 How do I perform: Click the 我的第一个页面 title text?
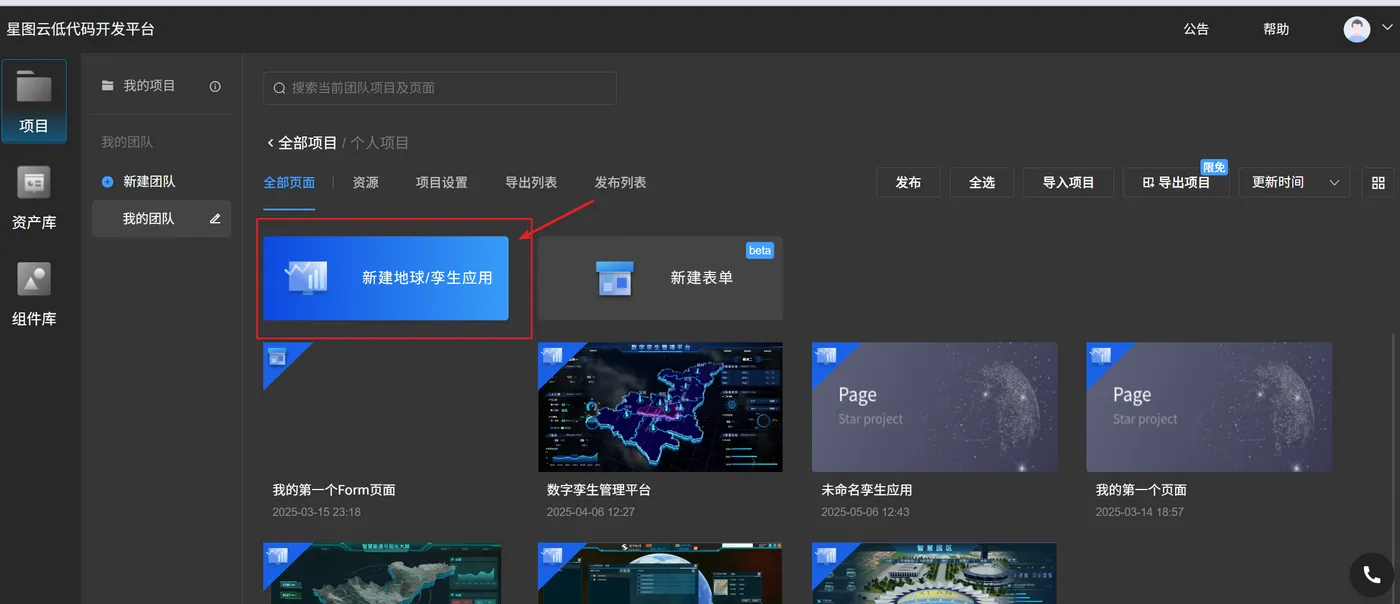point(1141,490)
